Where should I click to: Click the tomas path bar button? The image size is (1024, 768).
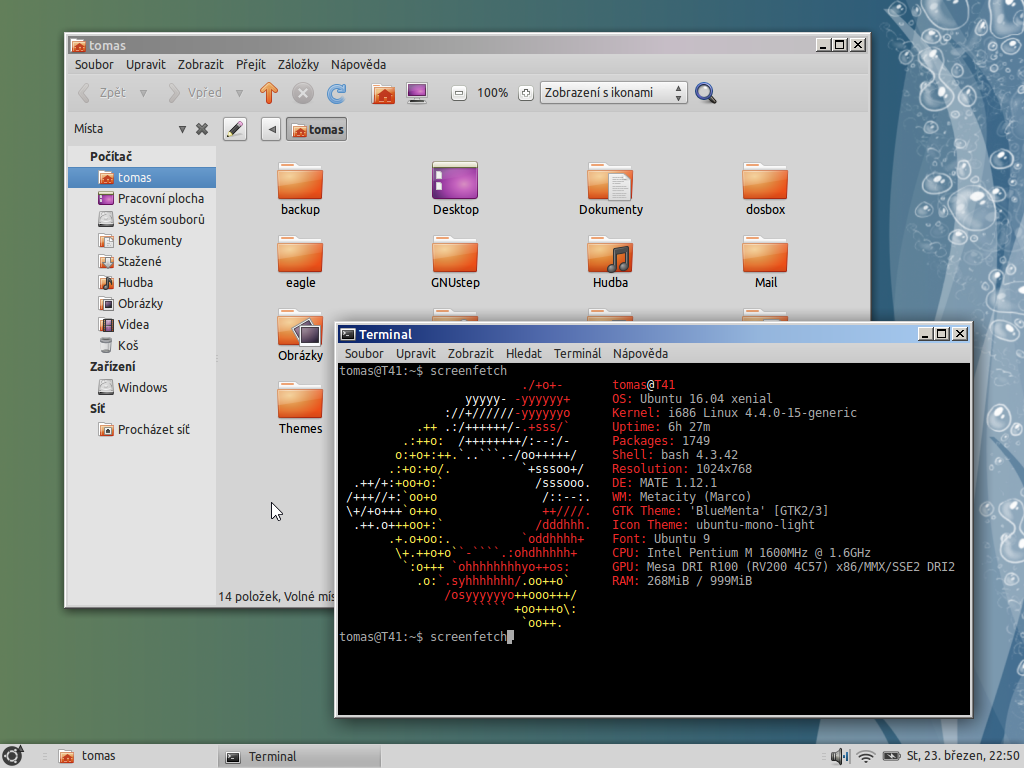click(317, 129)
